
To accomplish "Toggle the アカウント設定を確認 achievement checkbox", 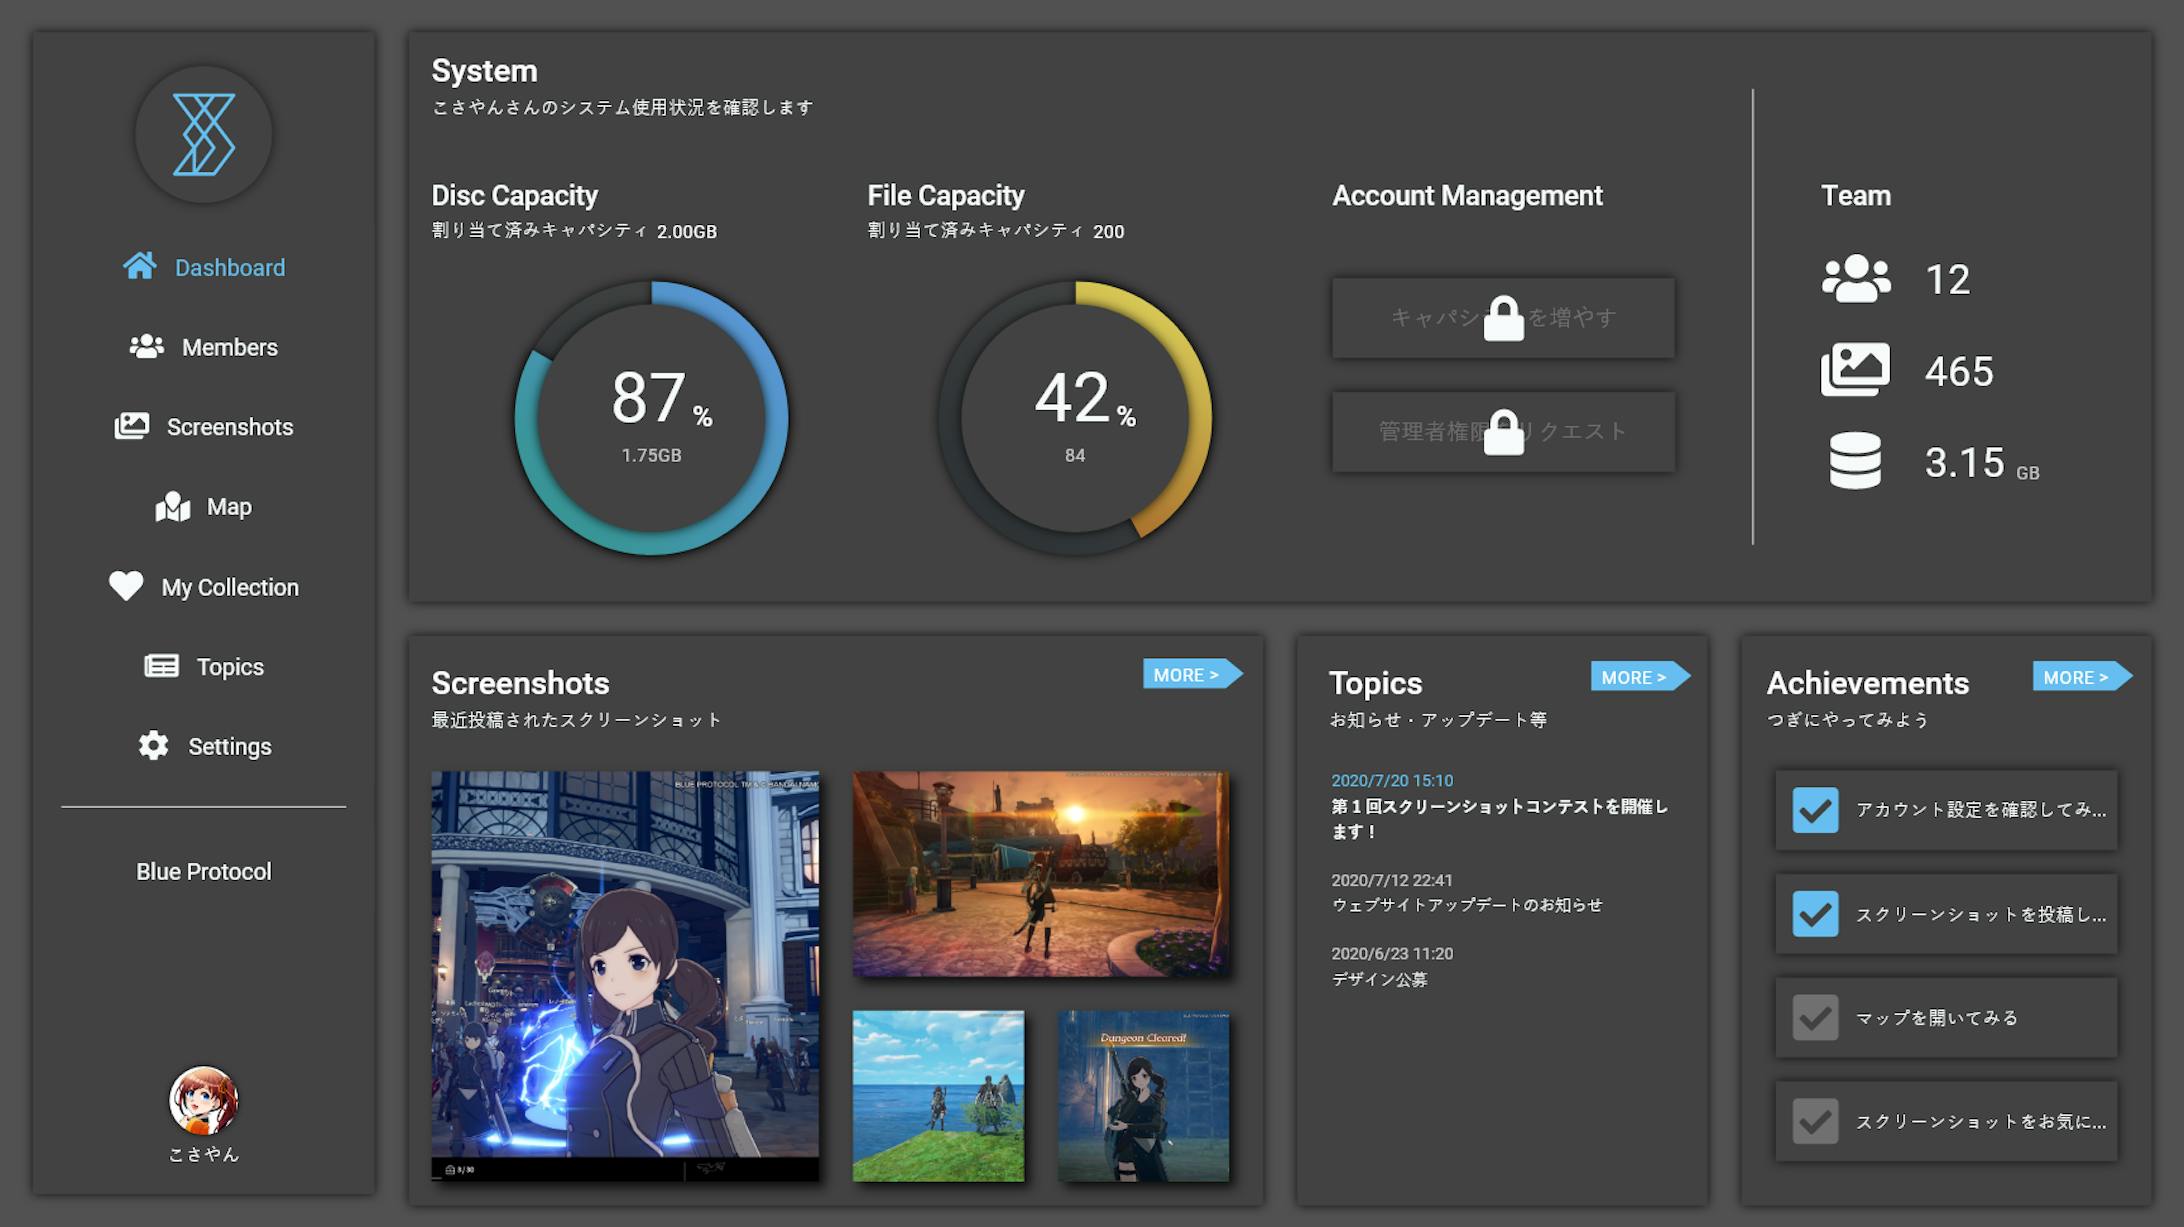I will (x=1815, y=810).
